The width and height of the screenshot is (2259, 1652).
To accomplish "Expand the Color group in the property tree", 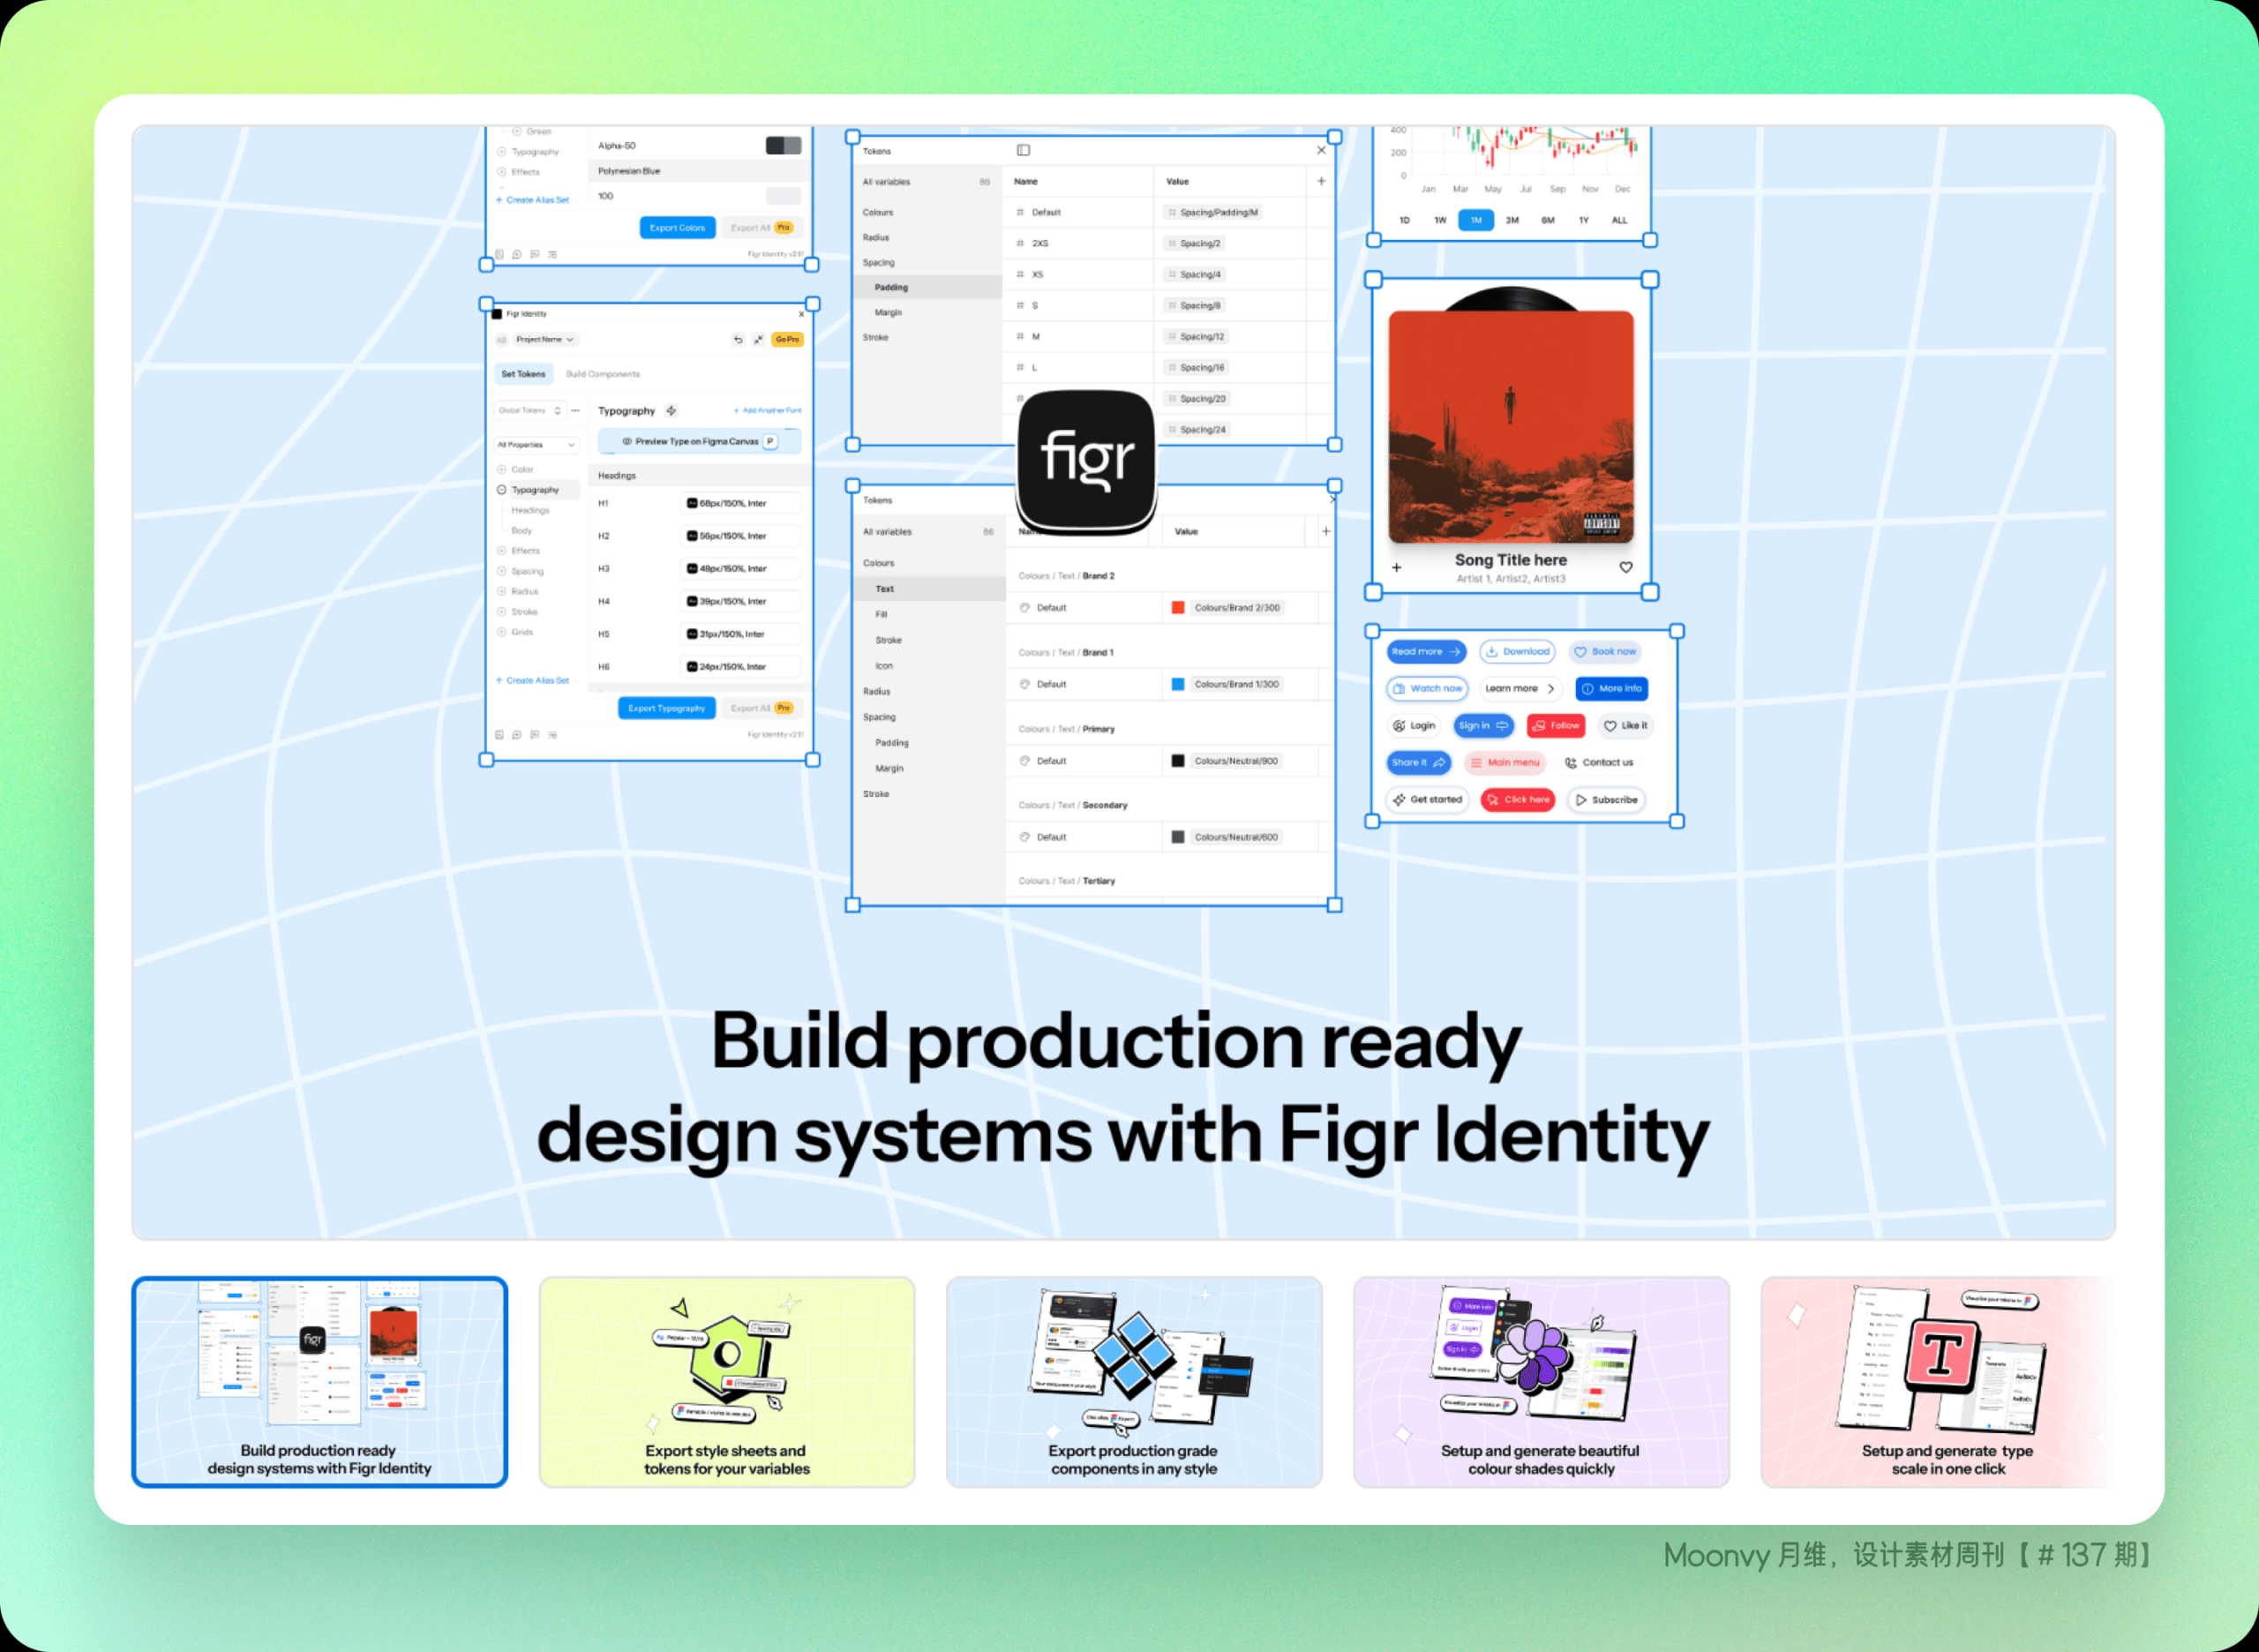I will [502, 469].
